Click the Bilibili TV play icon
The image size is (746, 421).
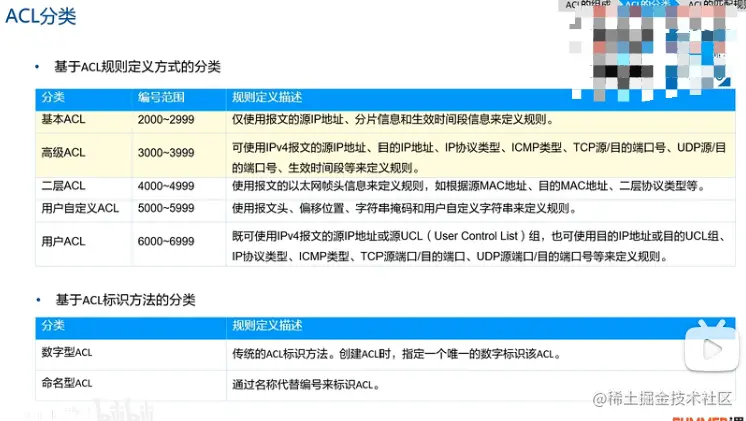point(712,346)
